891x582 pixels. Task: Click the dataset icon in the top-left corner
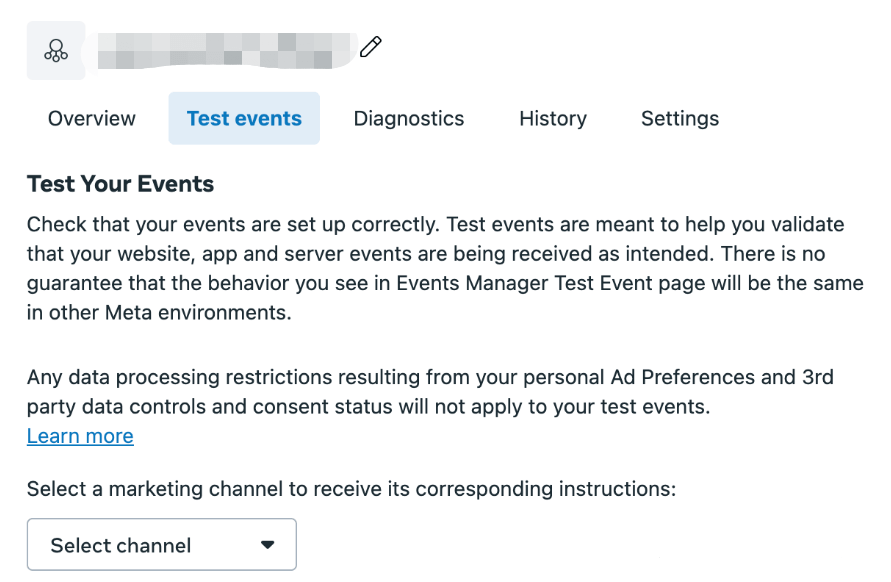click(x=56, y=50)
